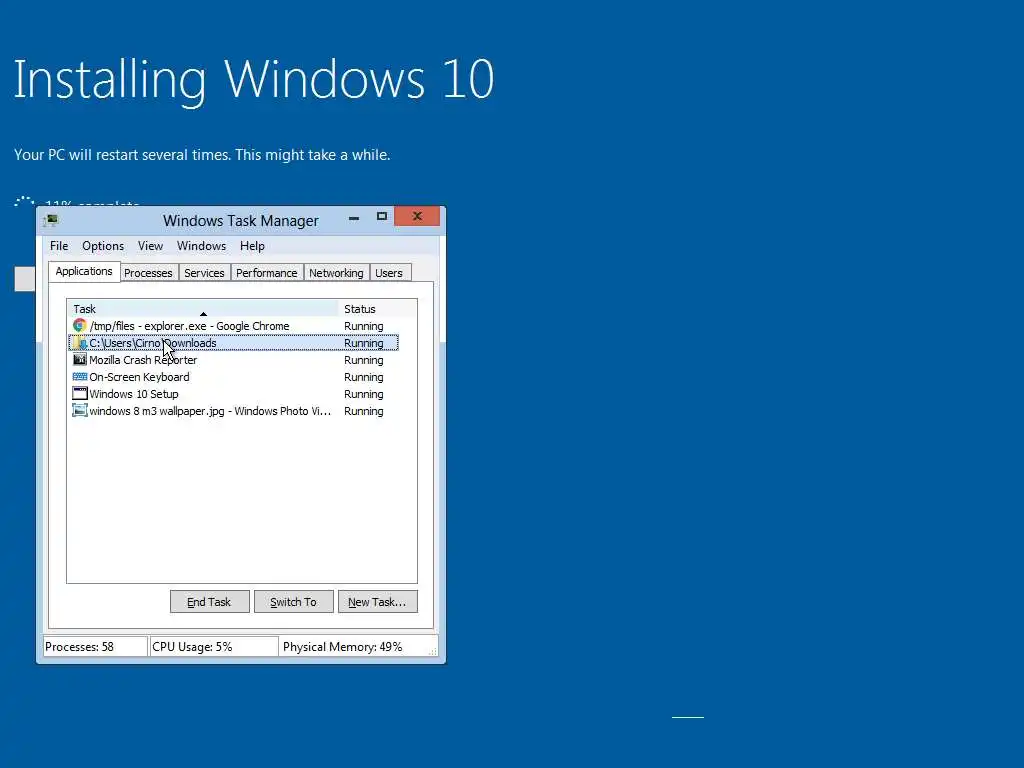
Task: Open the File menu
Action: 59,246
